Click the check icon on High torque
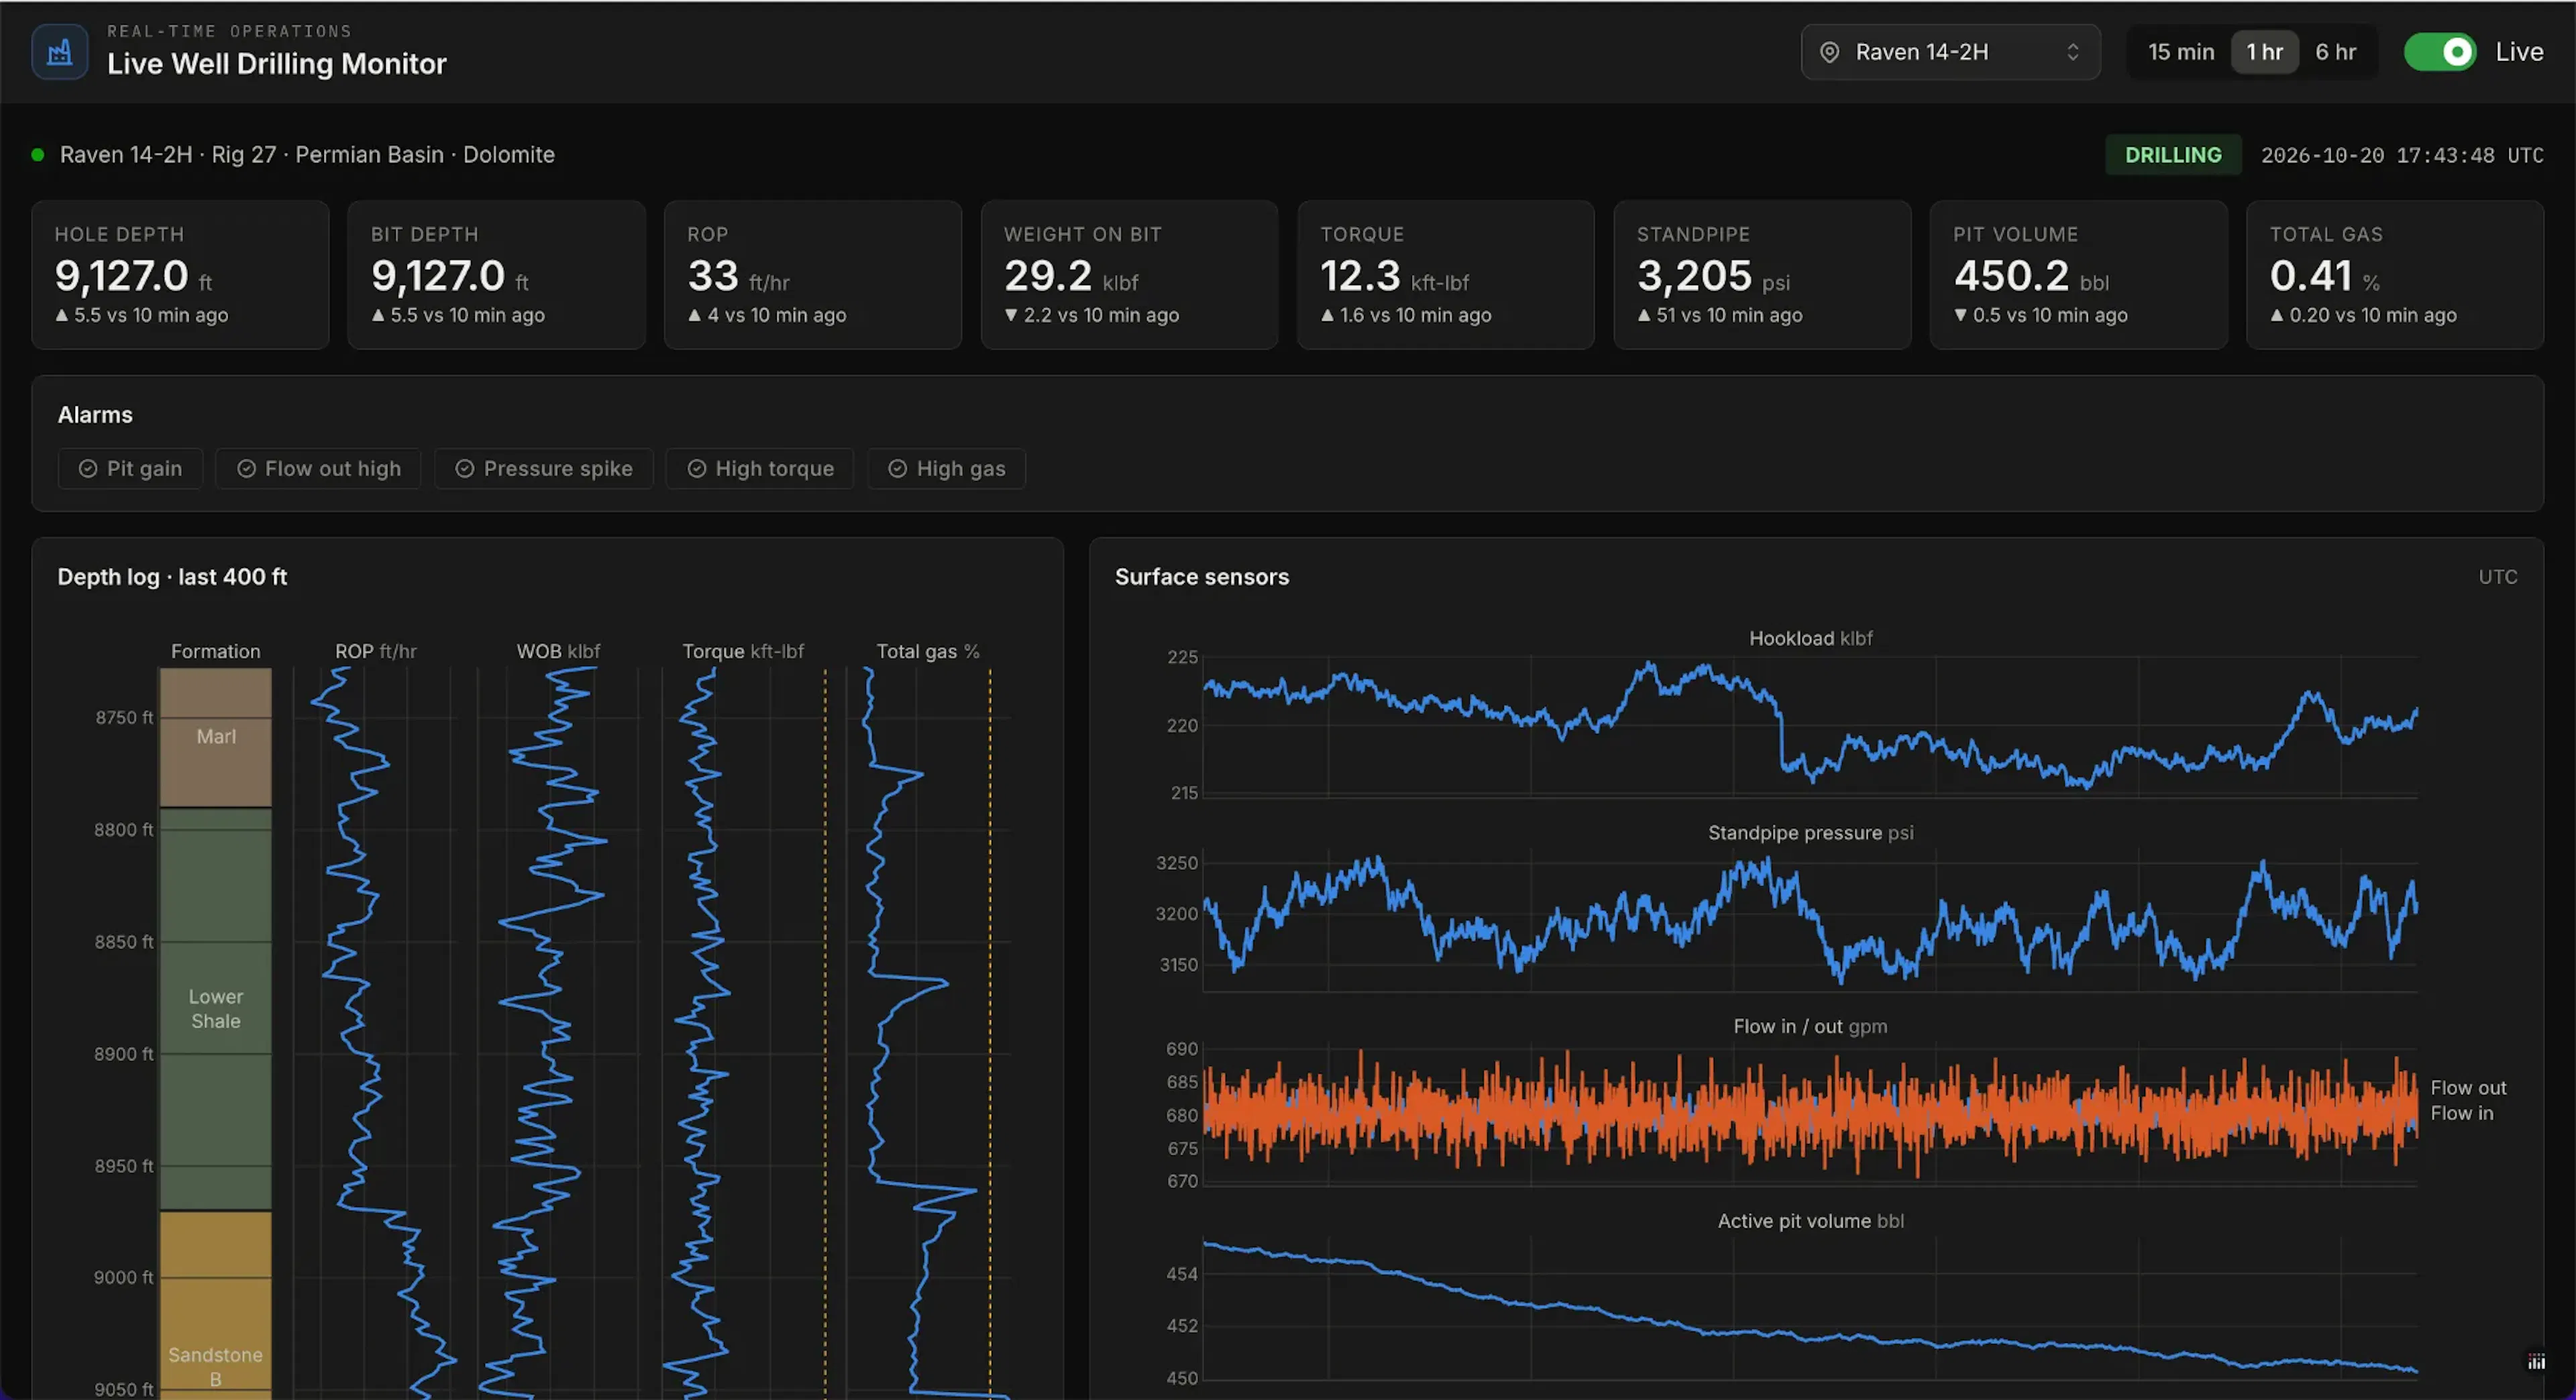The width and height of the screenshot is (2576, 1400). pos(697,468)
